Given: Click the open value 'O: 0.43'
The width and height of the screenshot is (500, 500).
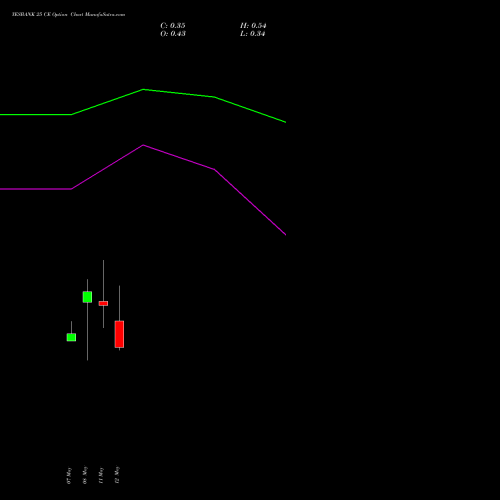Looking at the screenshot, I should (x=173, y=34).
